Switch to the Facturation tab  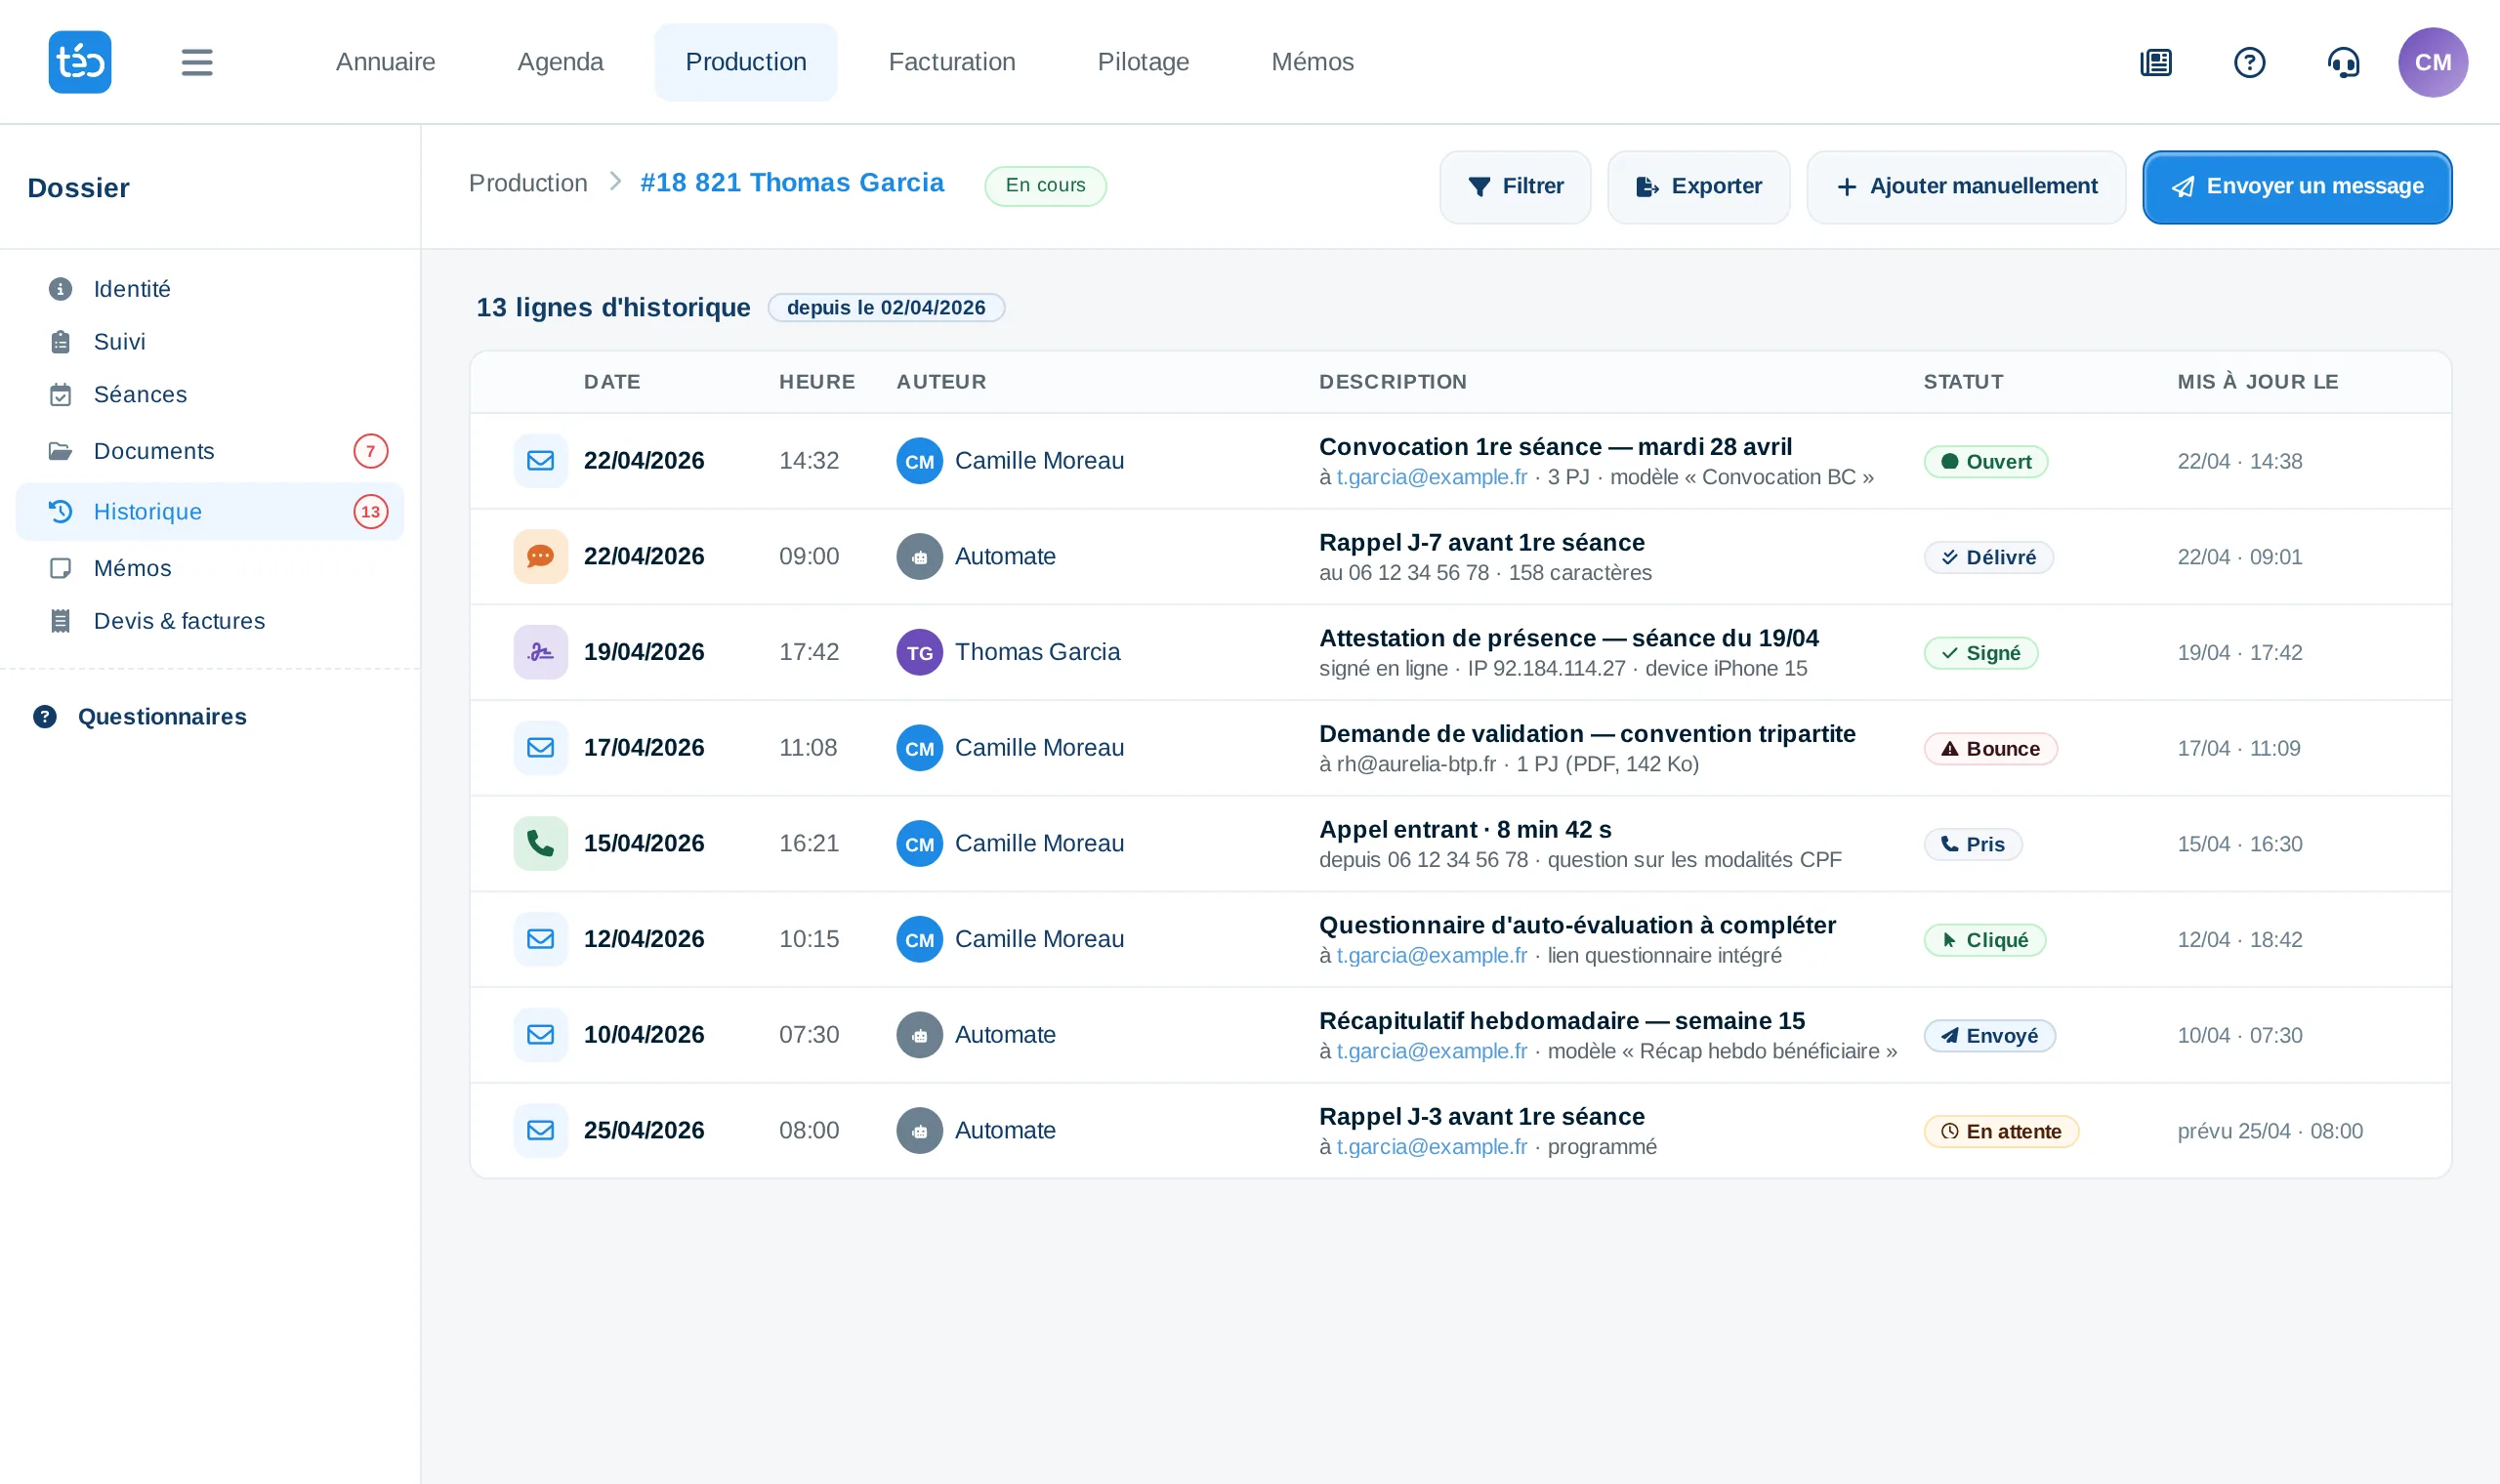(x=952, y=62)
